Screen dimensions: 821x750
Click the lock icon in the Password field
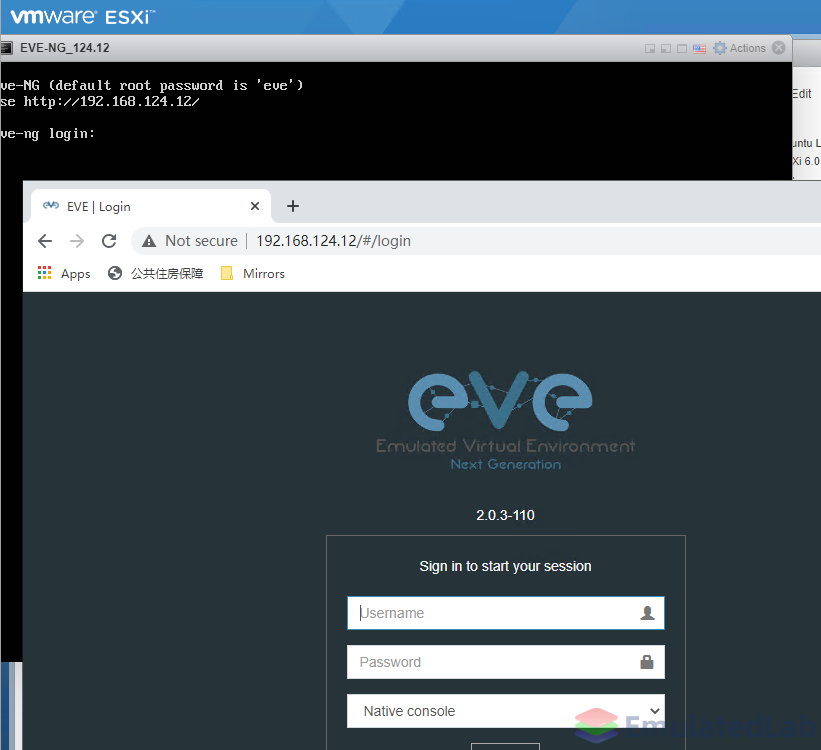tap(647, 662)
